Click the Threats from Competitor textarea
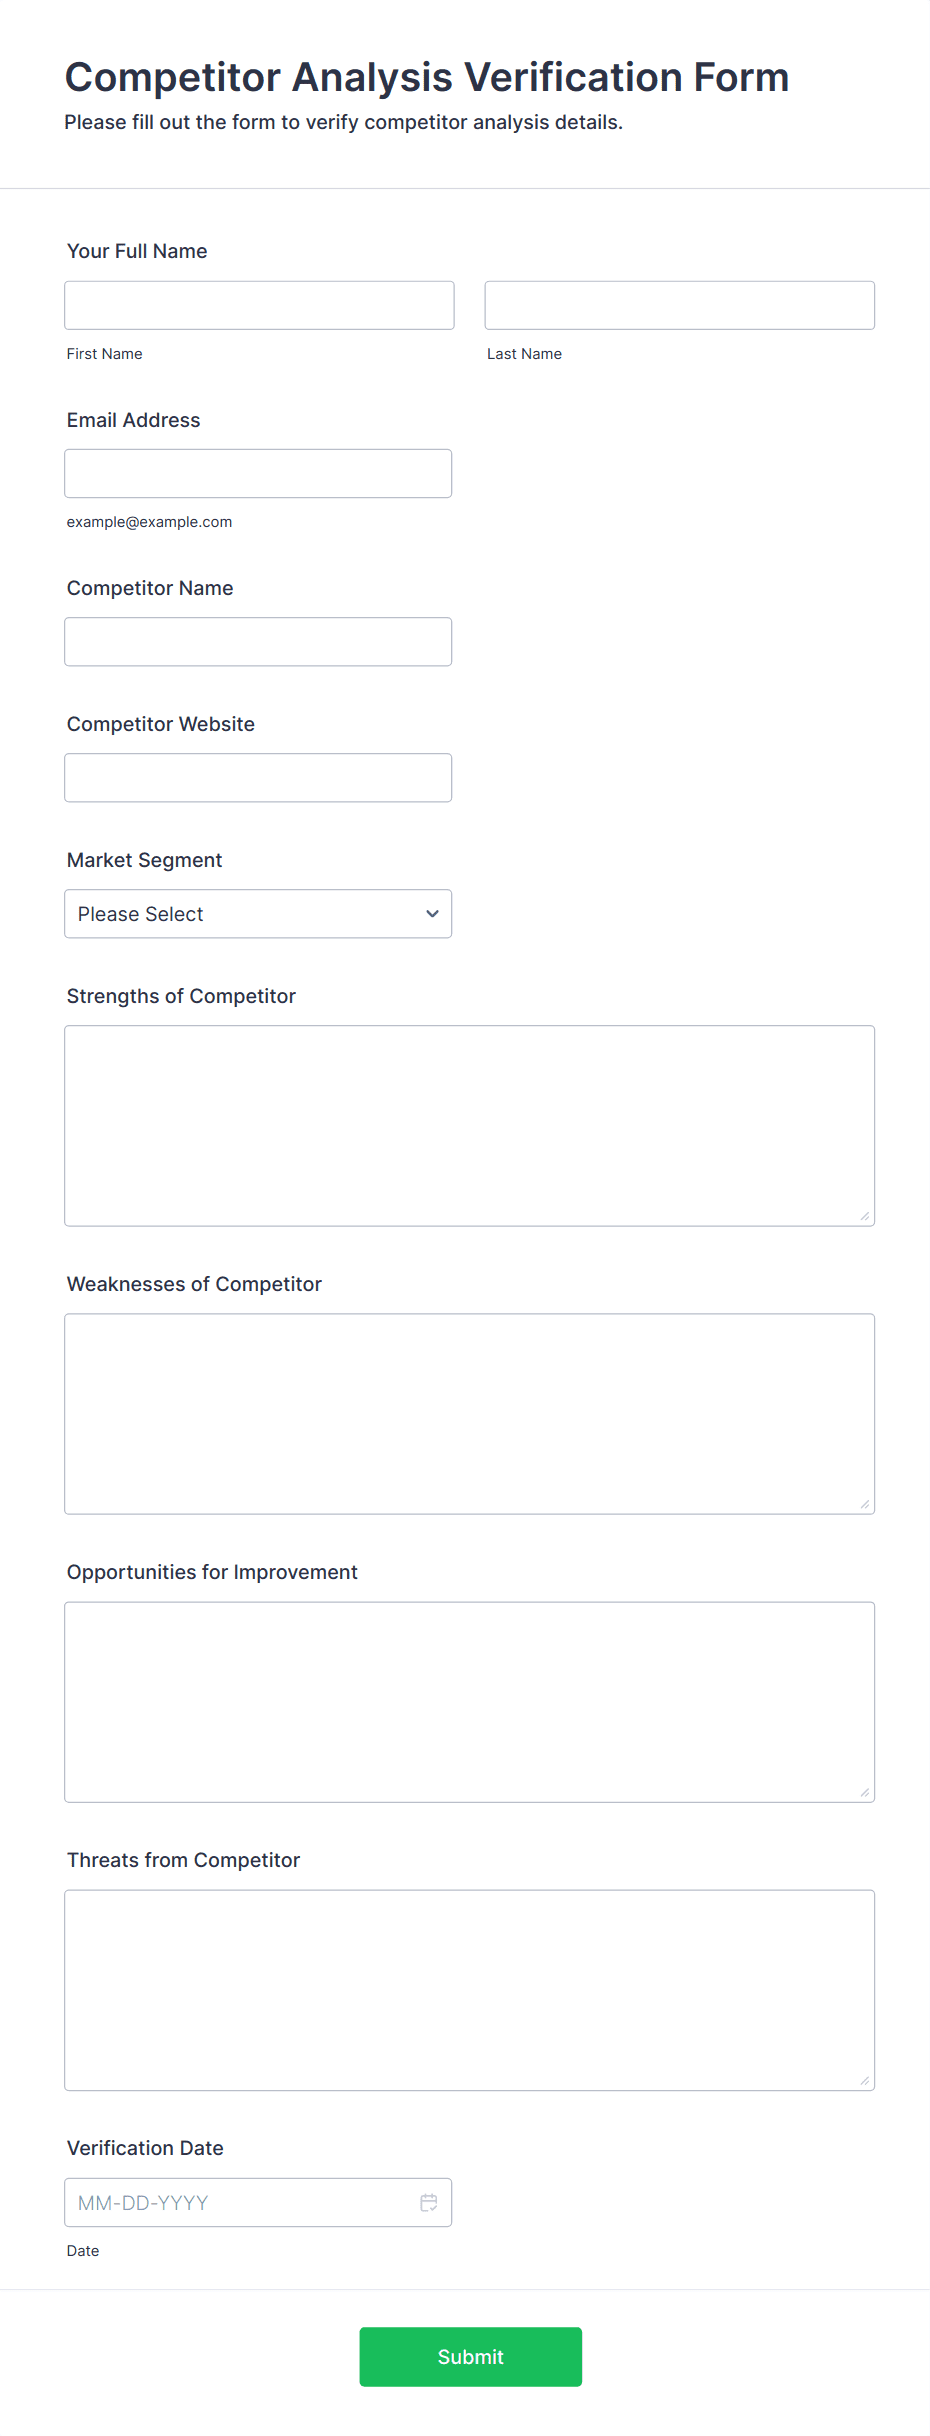 [x=469, y=1989]
